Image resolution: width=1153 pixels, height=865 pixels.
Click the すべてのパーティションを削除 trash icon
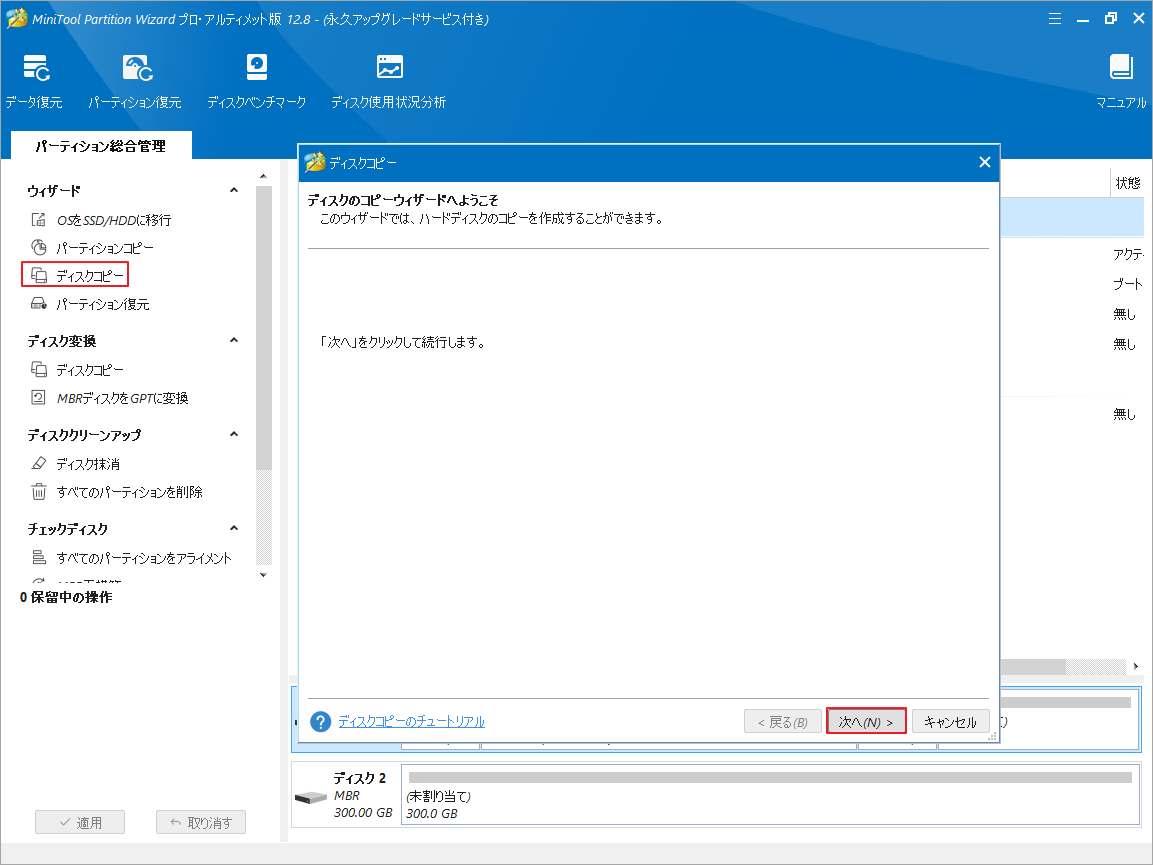pos(39,491)
